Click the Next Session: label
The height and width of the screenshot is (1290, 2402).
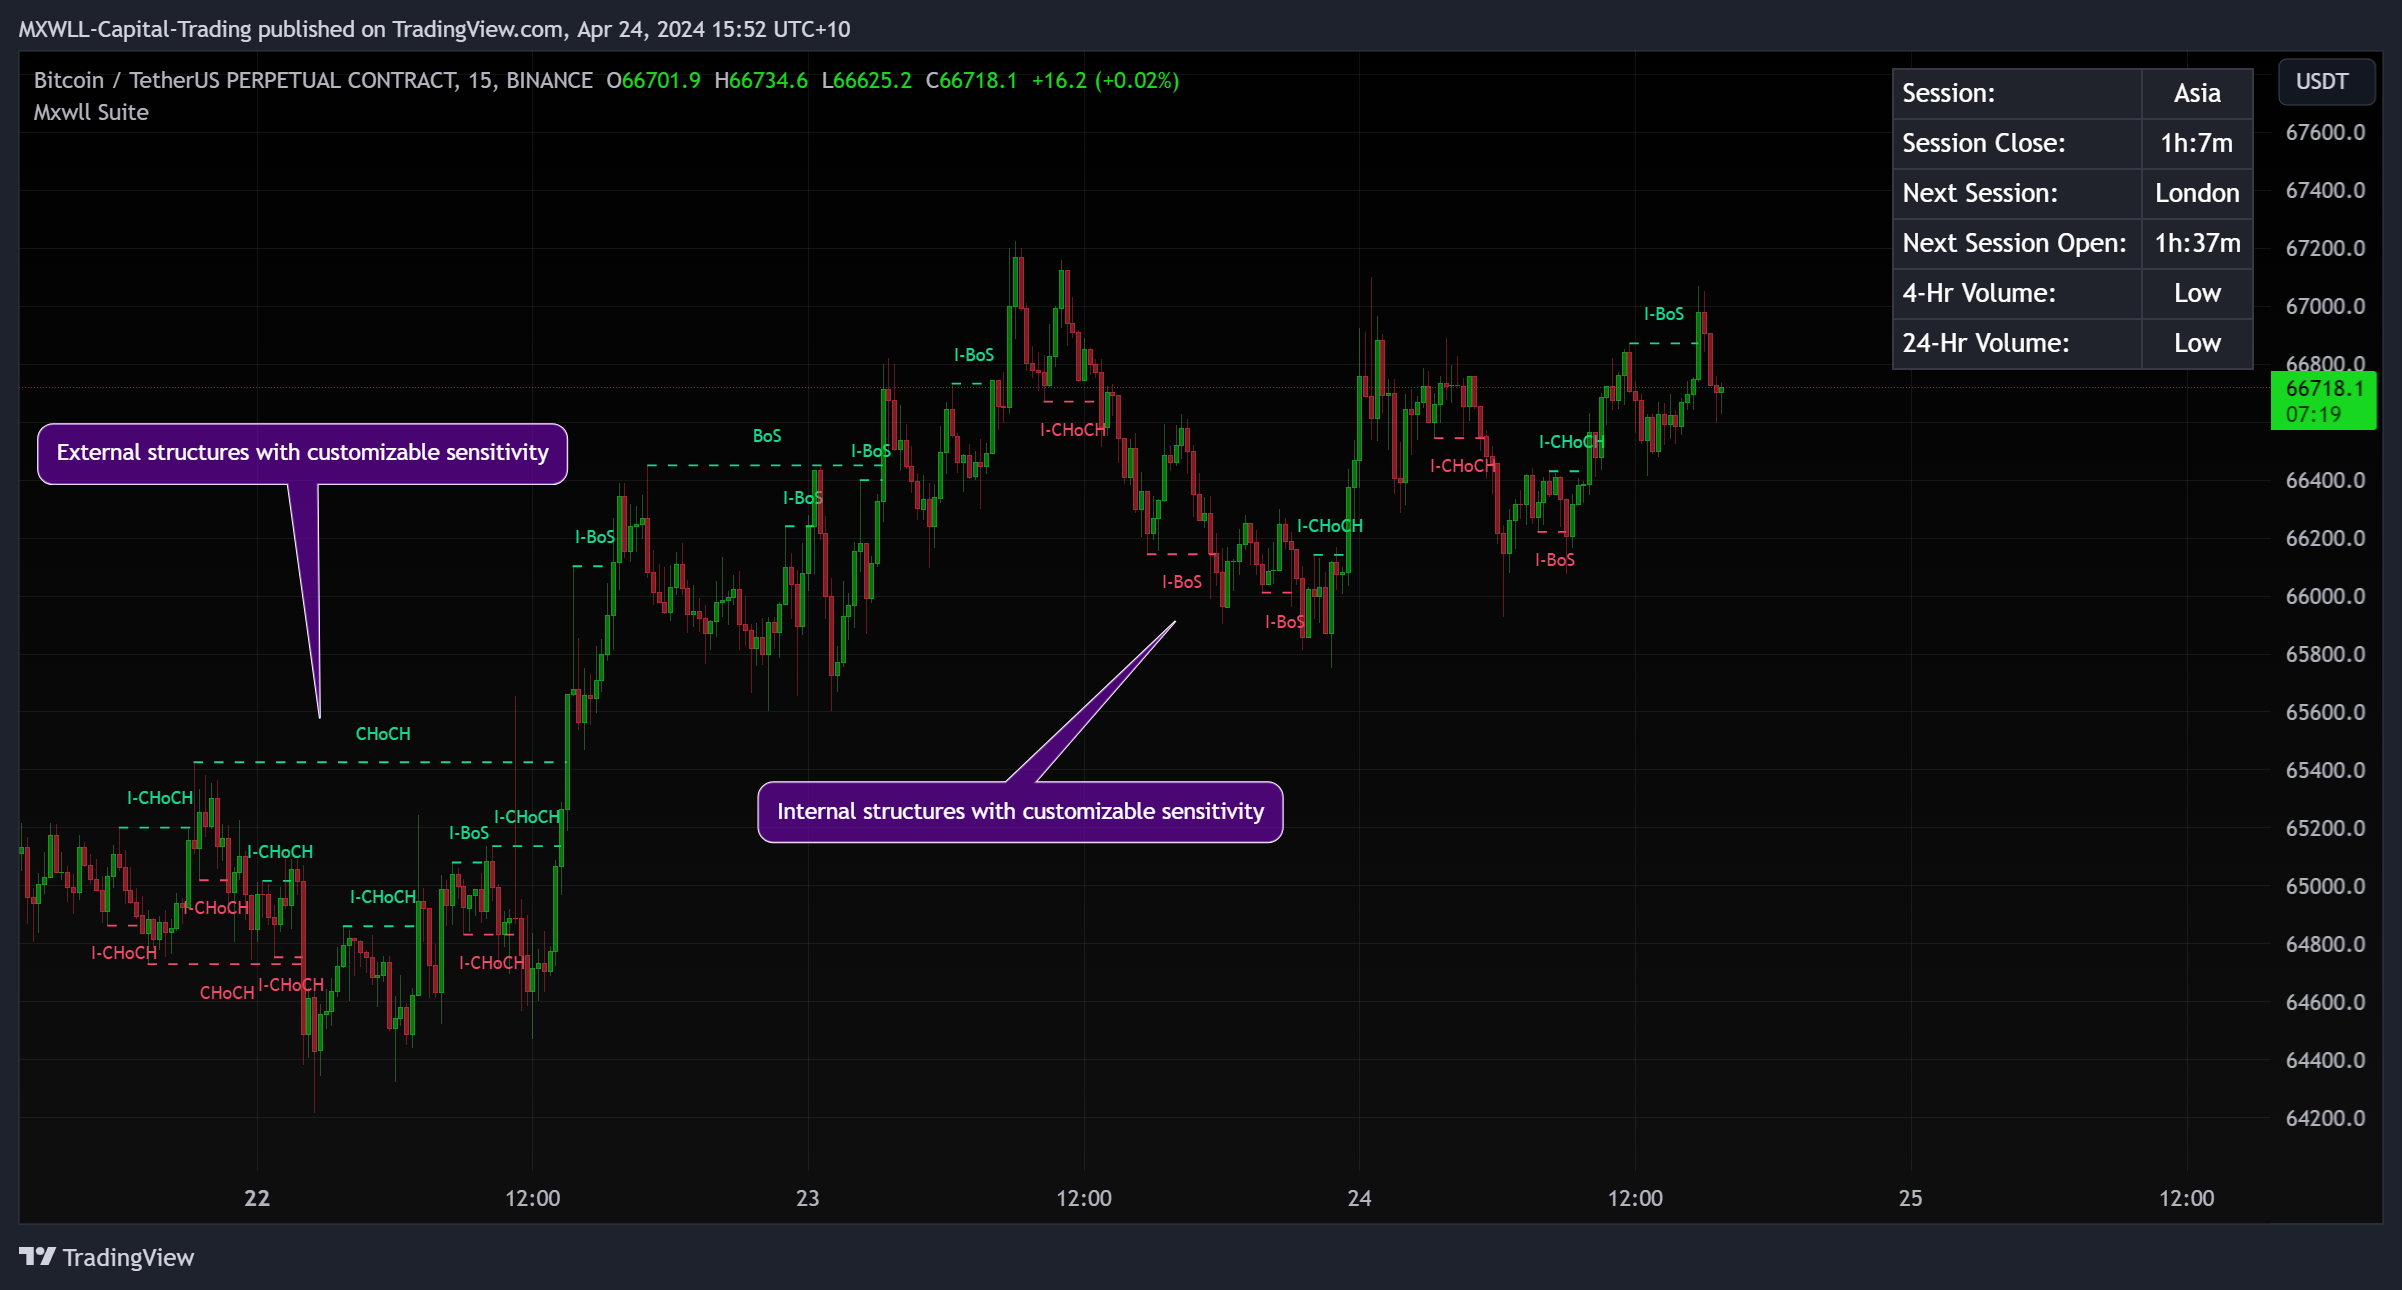1980,193
